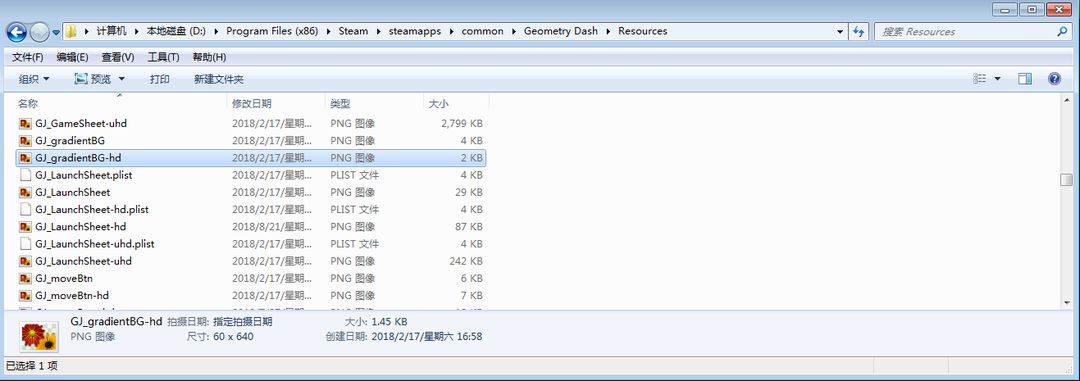Click the refresh icon beside address bar
This screenshot has height=381, width=1080.
coord(858,32)
